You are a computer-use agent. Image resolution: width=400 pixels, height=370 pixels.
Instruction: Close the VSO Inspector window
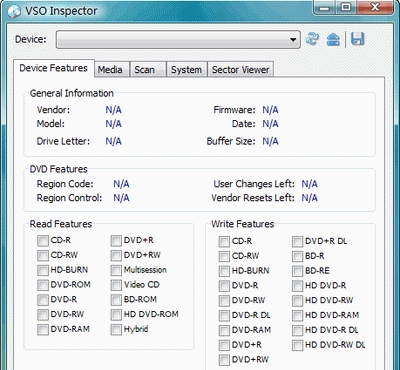point(376,7)
